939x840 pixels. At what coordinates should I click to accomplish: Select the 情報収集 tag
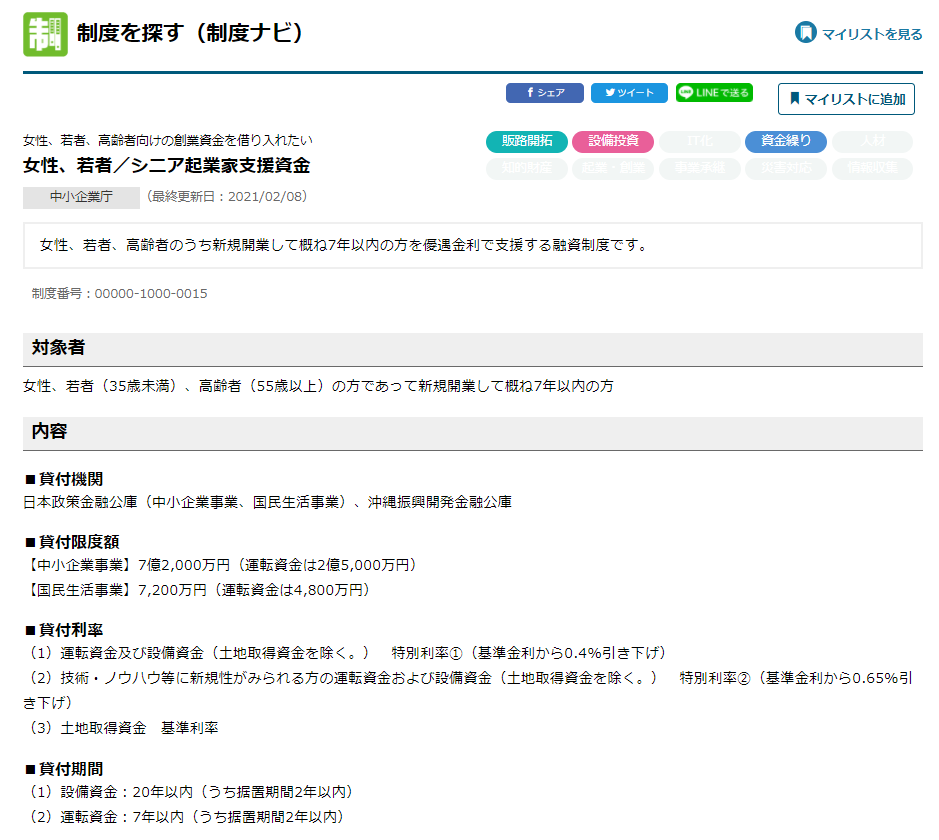871,168
